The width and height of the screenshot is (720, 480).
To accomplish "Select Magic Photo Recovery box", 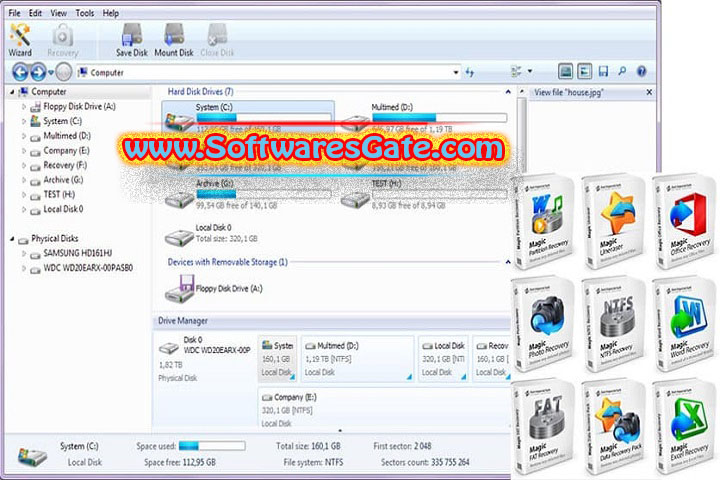I will click(x=544, y=324).
